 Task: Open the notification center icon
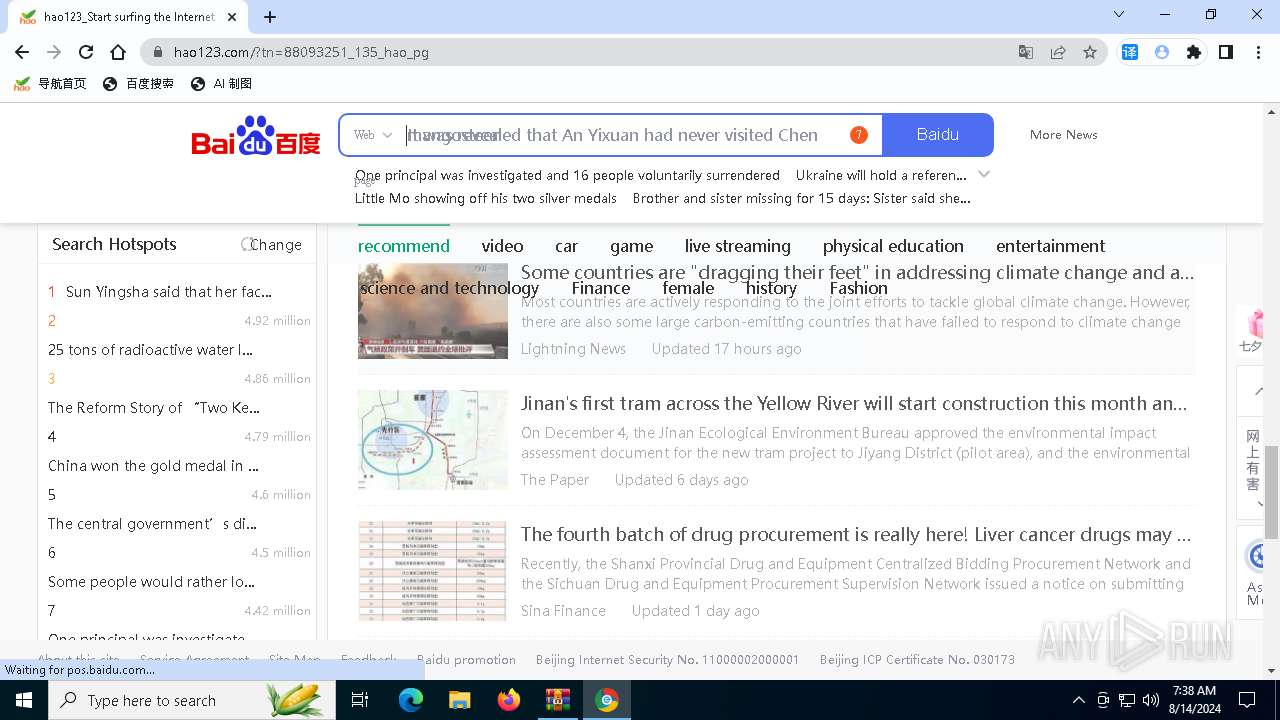(x=1247, y=700)
